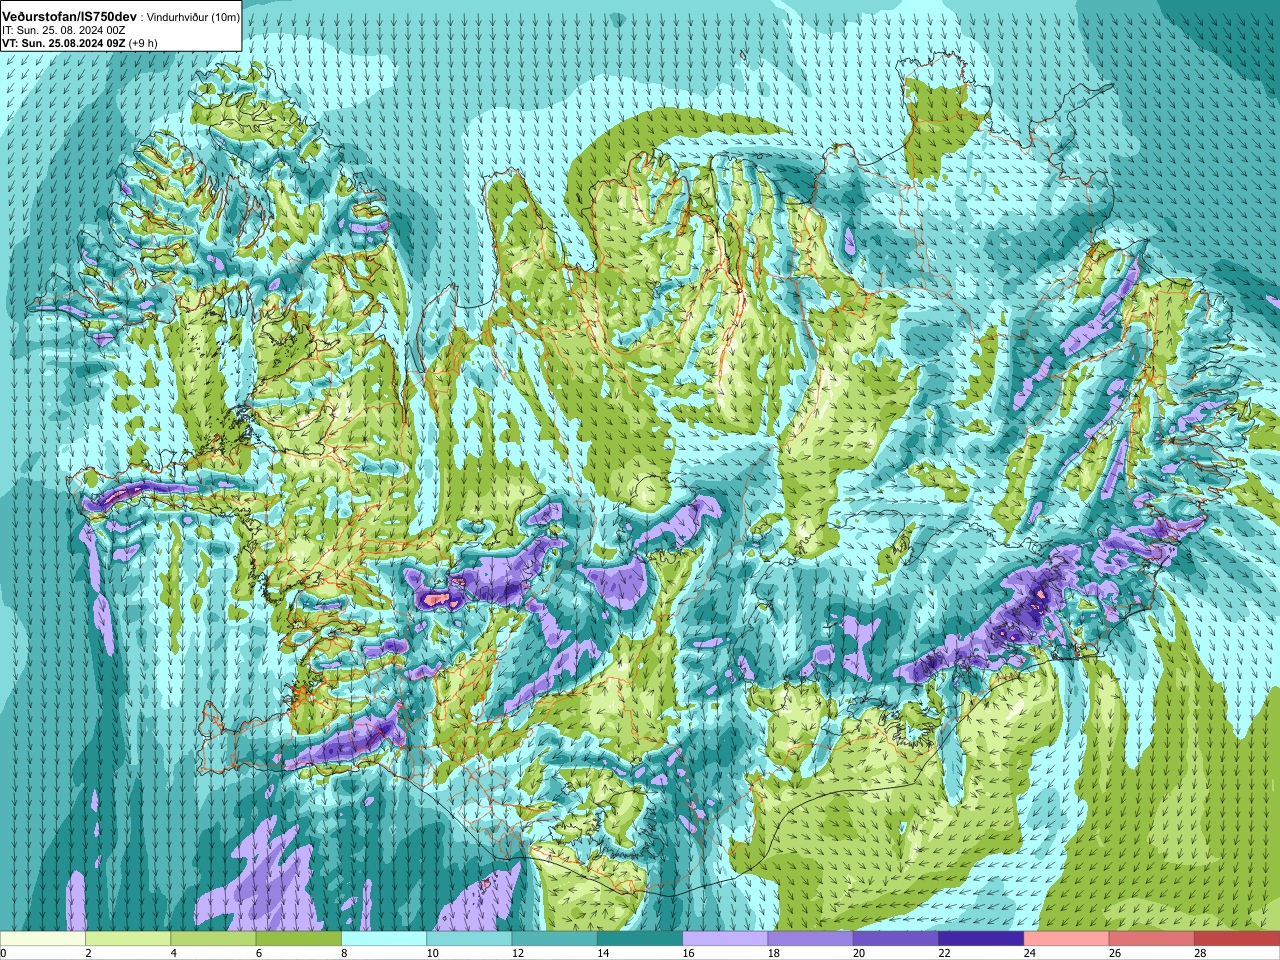Click the legend scale number 4
This screenshot has height=960, width=1280.
point(173,953)
